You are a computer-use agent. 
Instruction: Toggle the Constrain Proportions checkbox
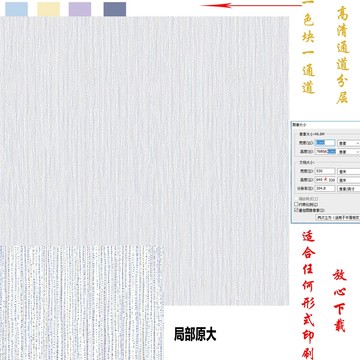(296, 204)
